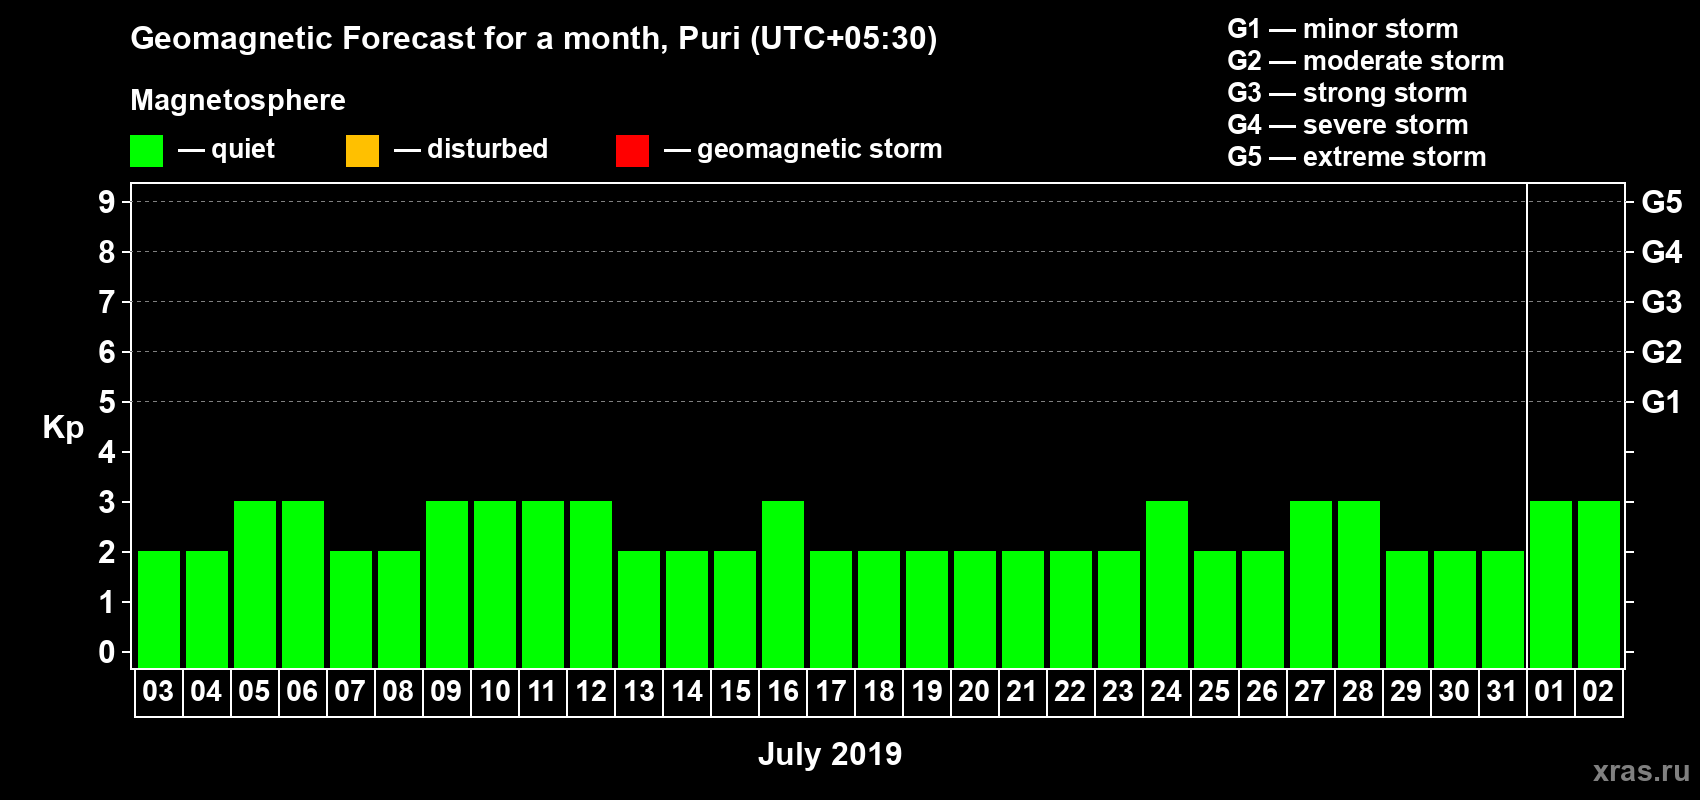
Task: Click date label 28 on the axis
Action: (1358, 691)
